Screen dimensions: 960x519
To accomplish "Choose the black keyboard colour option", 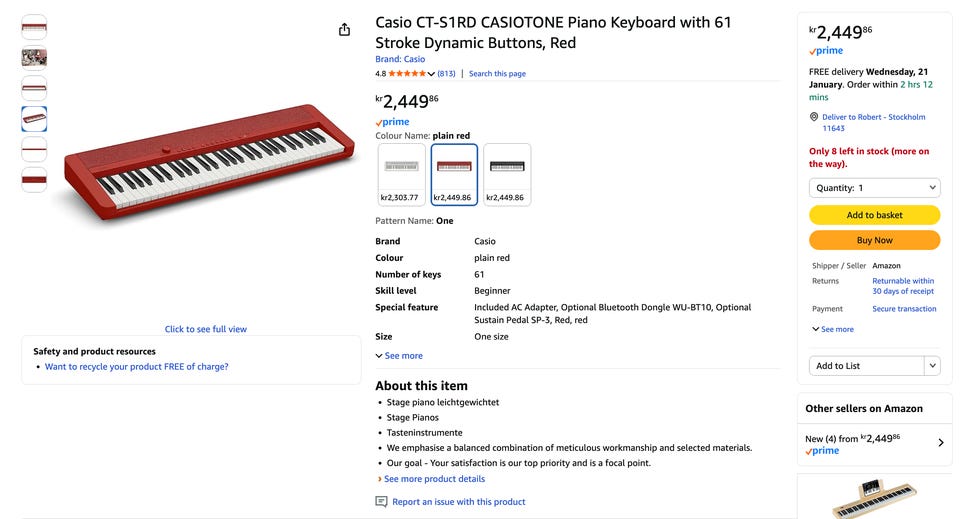I will tap(507, 174).
